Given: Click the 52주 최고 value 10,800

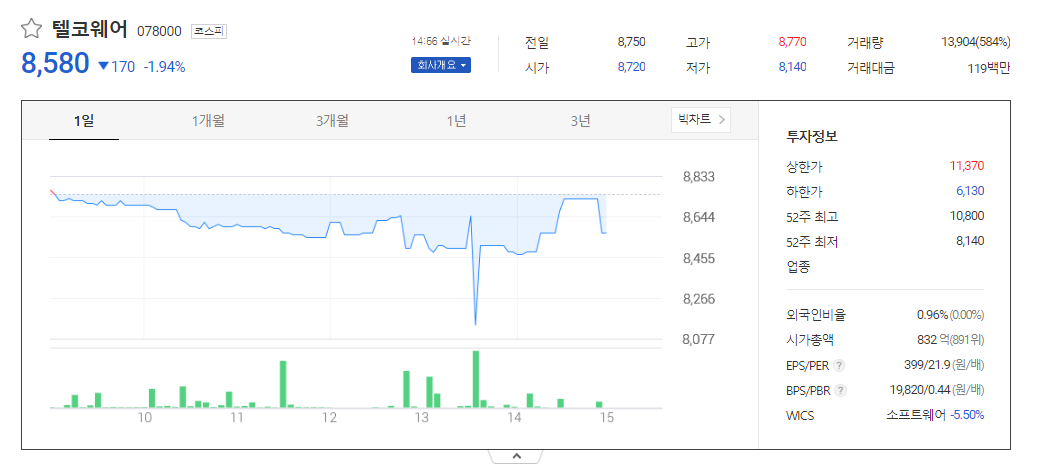Looking at the screenshot, I should pos(967,216).
